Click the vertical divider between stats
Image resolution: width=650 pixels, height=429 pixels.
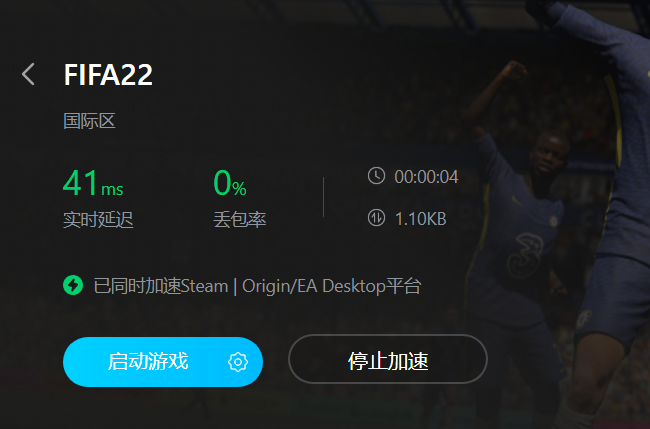click(x=323, y=197)
